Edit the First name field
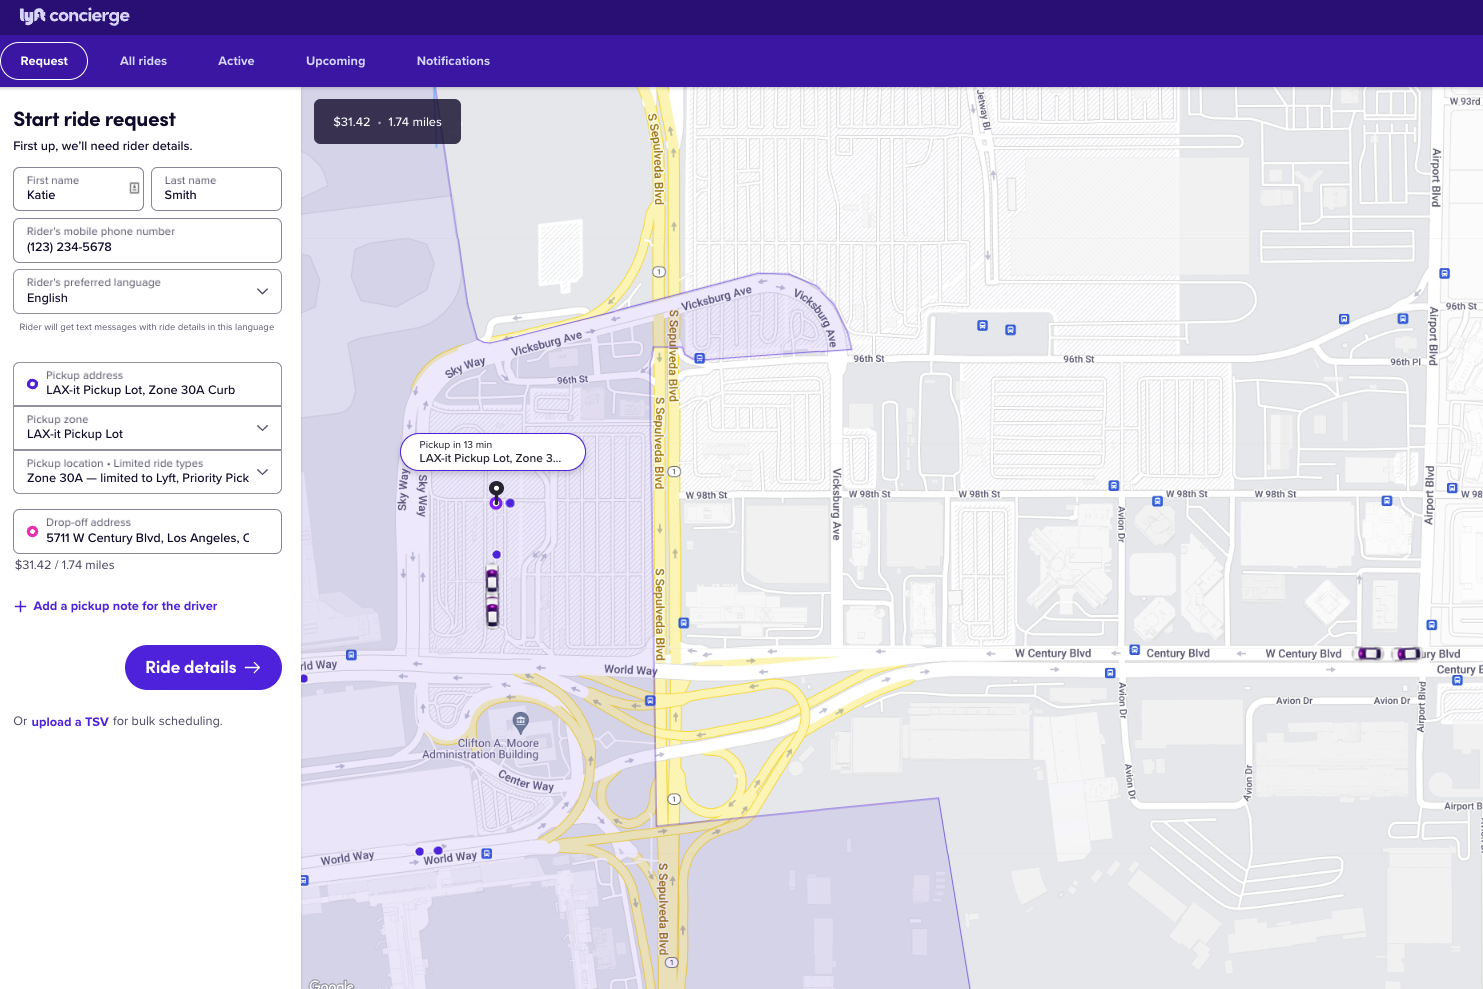 pyautogui.click(x=78, y=189)
